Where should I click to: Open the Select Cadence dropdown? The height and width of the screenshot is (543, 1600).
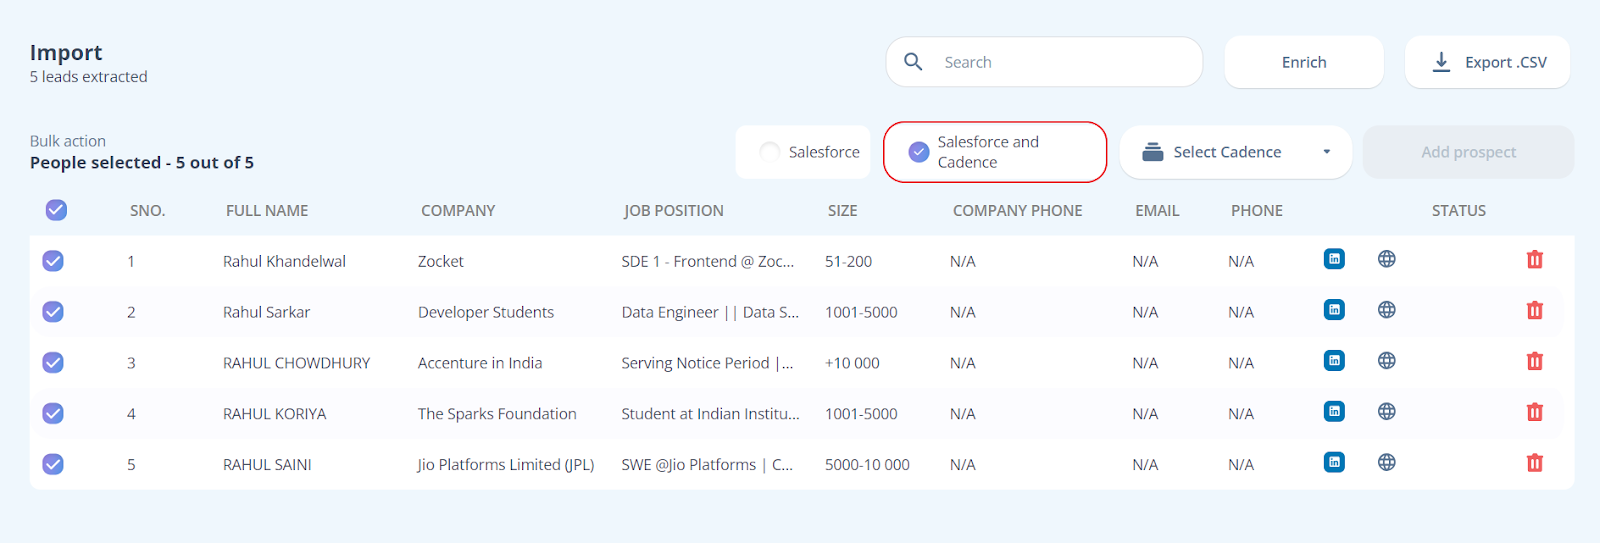(1236, 152)
